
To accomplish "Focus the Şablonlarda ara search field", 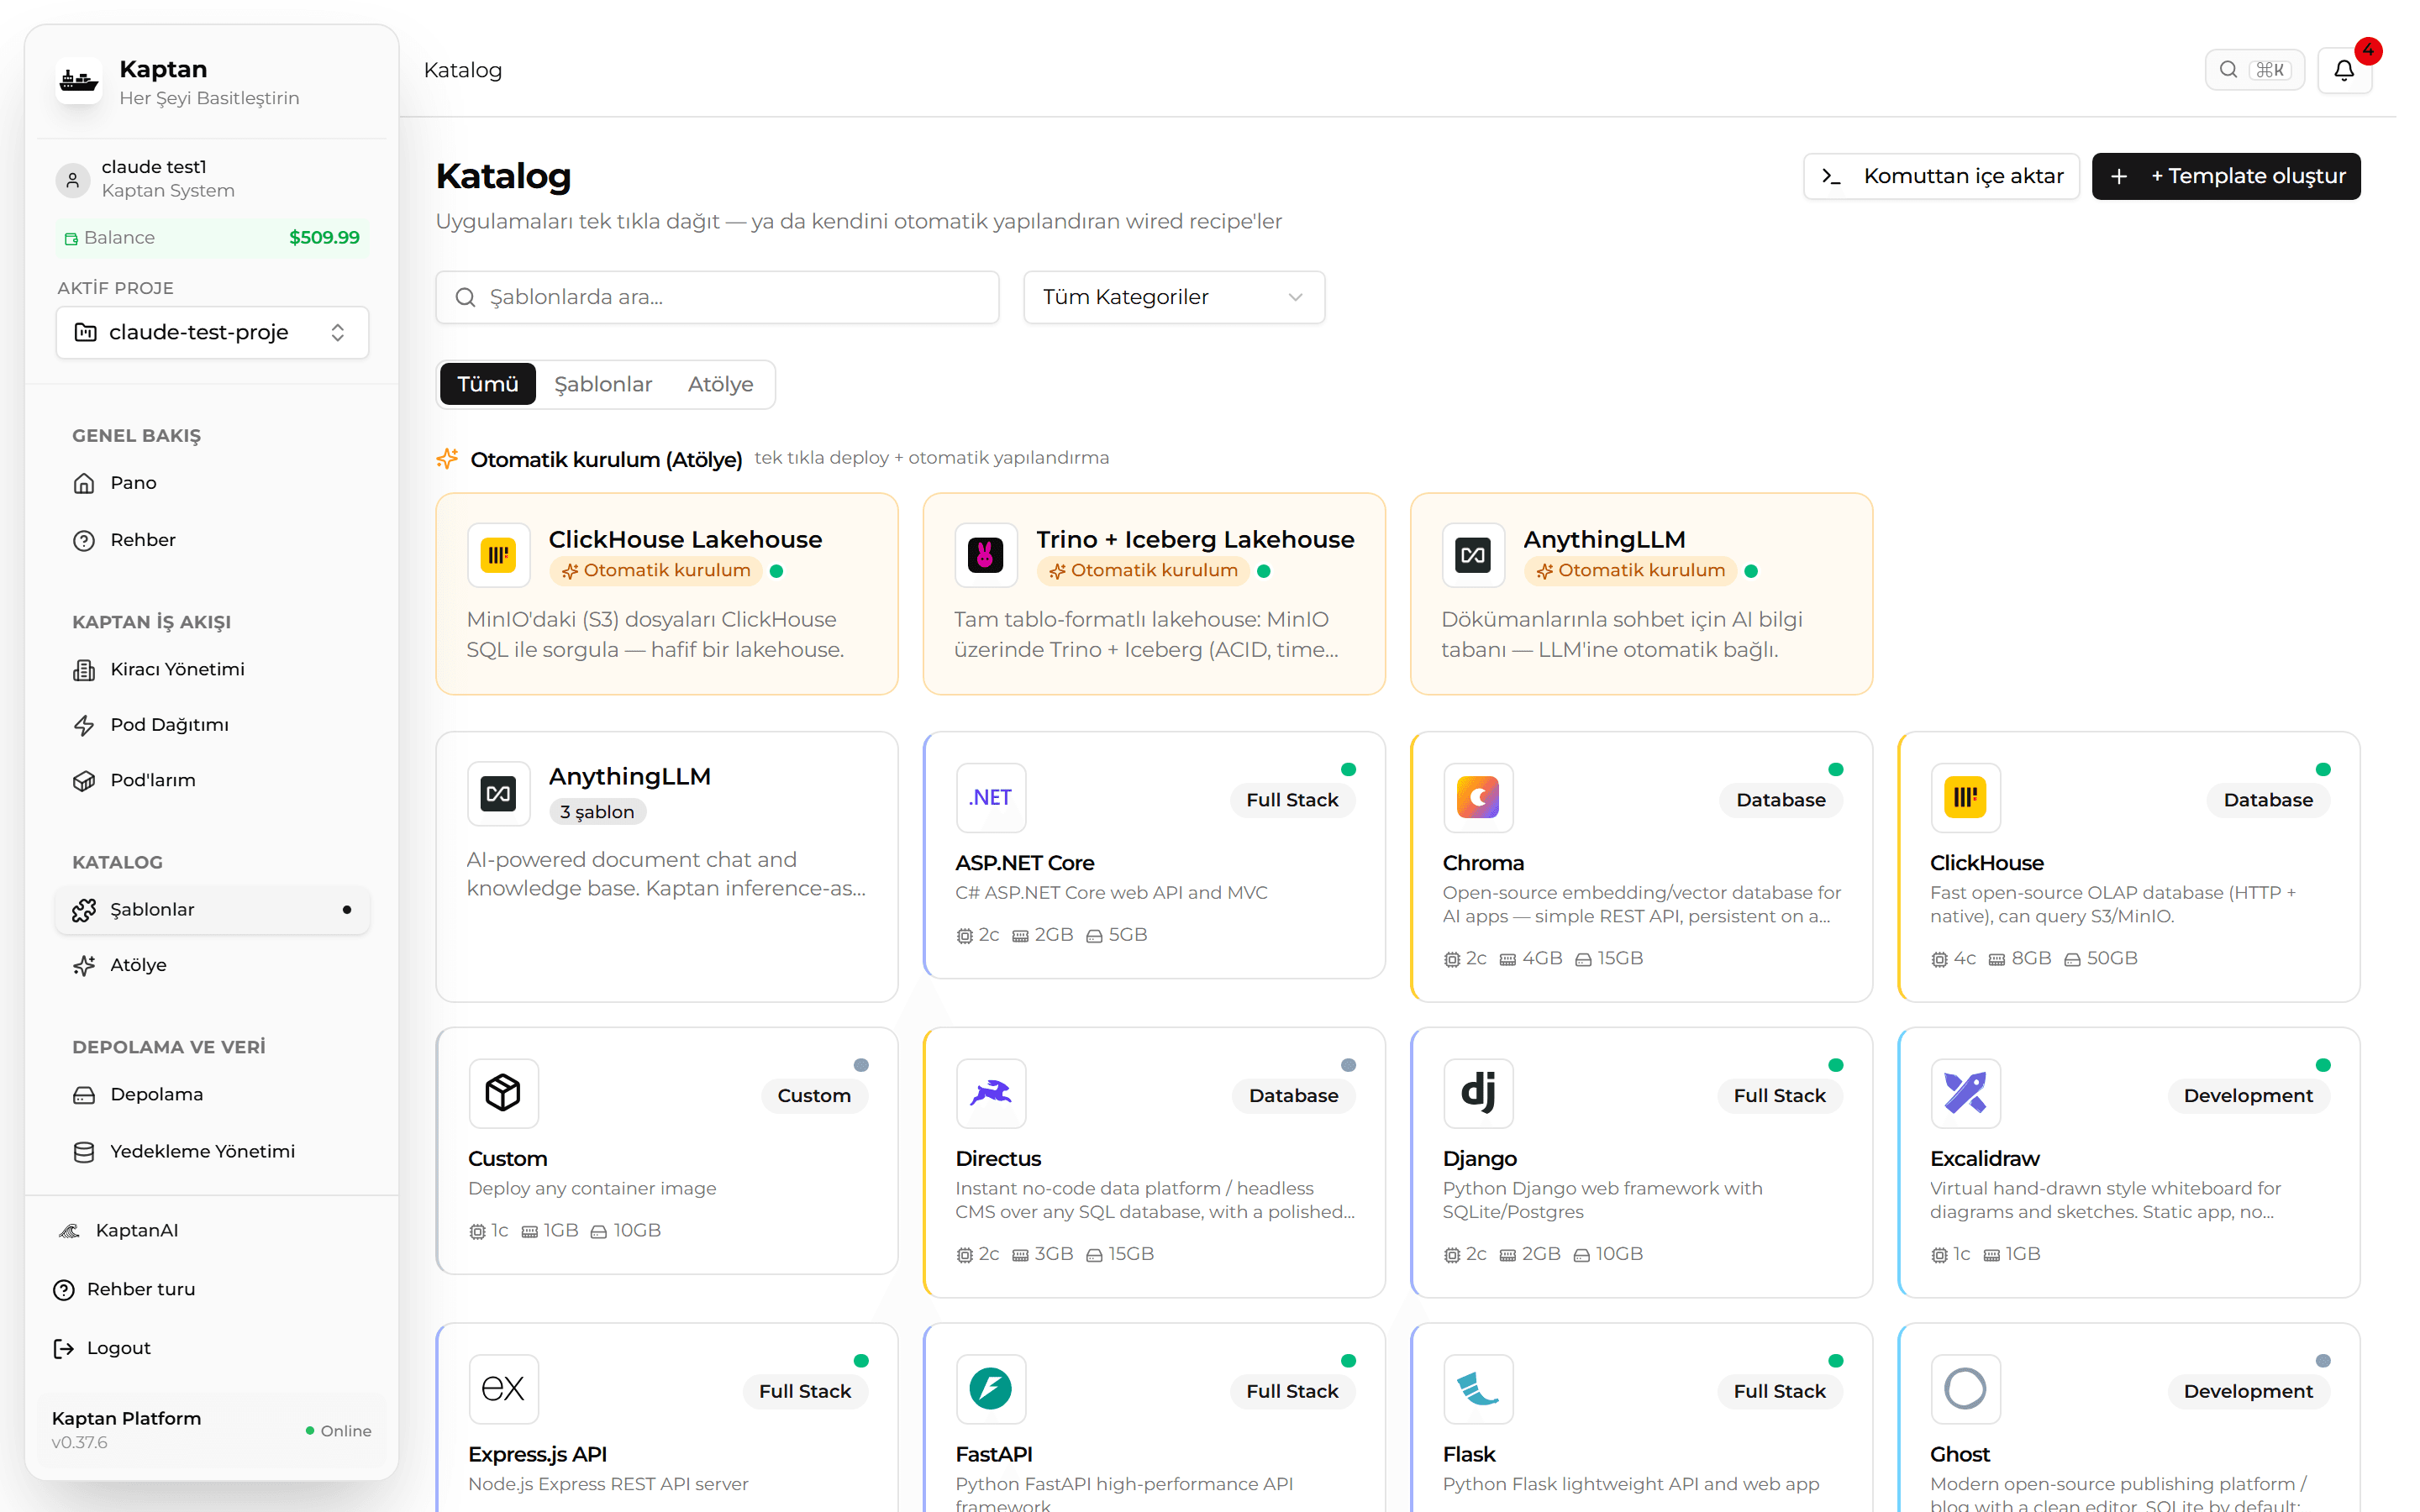I will [717, 297].
